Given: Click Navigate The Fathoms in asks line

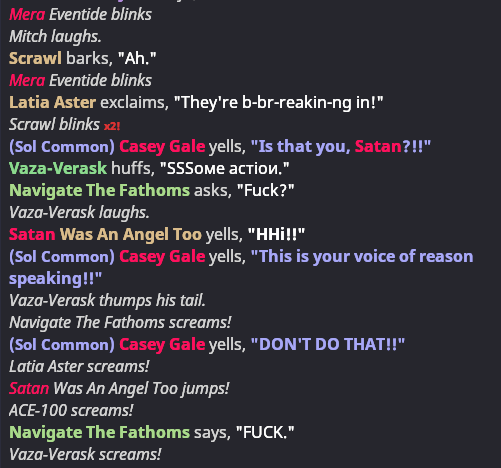Looking at the screenshot, I should point(99,191).
